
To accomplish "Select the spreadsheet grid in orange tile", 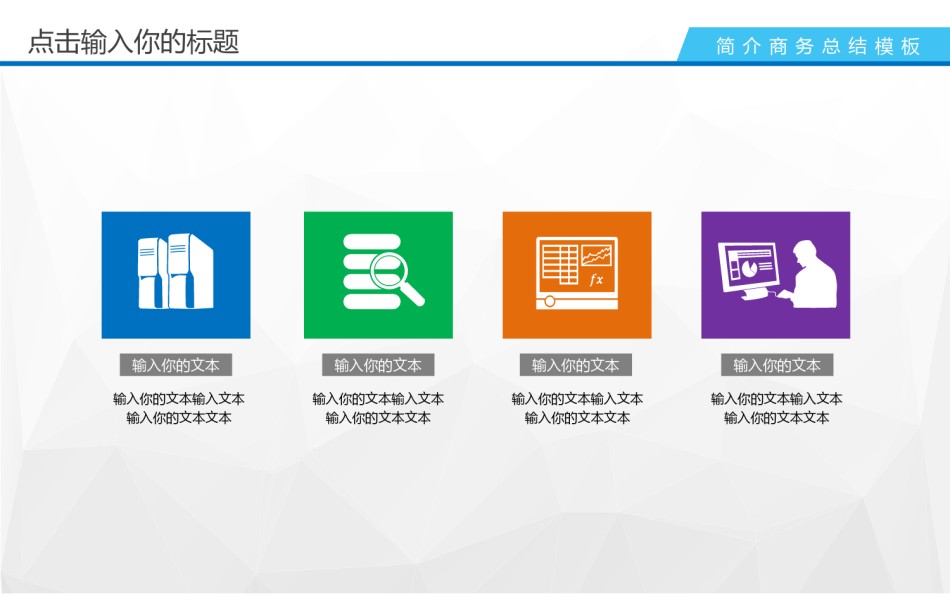I will [558, 263].
